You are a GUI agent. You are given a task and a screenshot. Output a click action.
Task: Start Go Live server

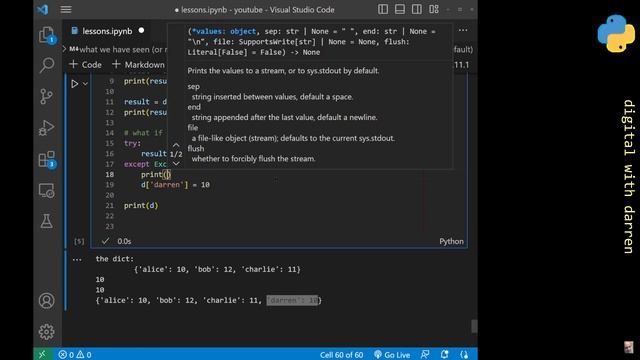click(x=392, y=355)
